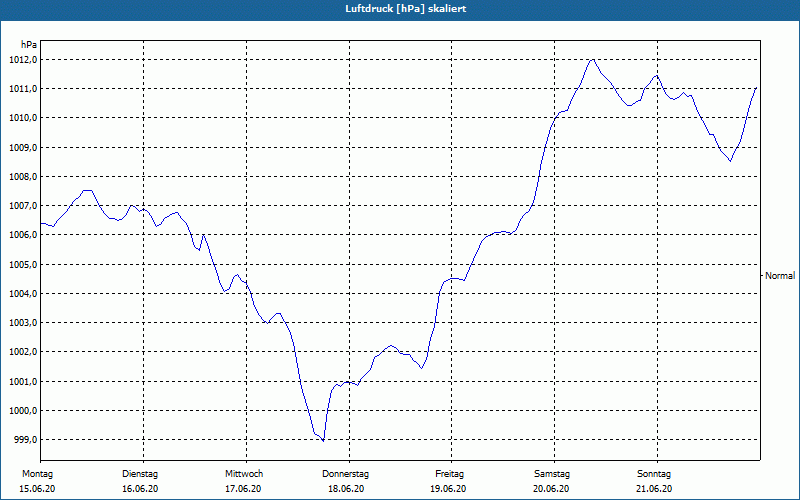Click the 'Normal' pressure marker label
Screen dimensions: 800x500
780,276
